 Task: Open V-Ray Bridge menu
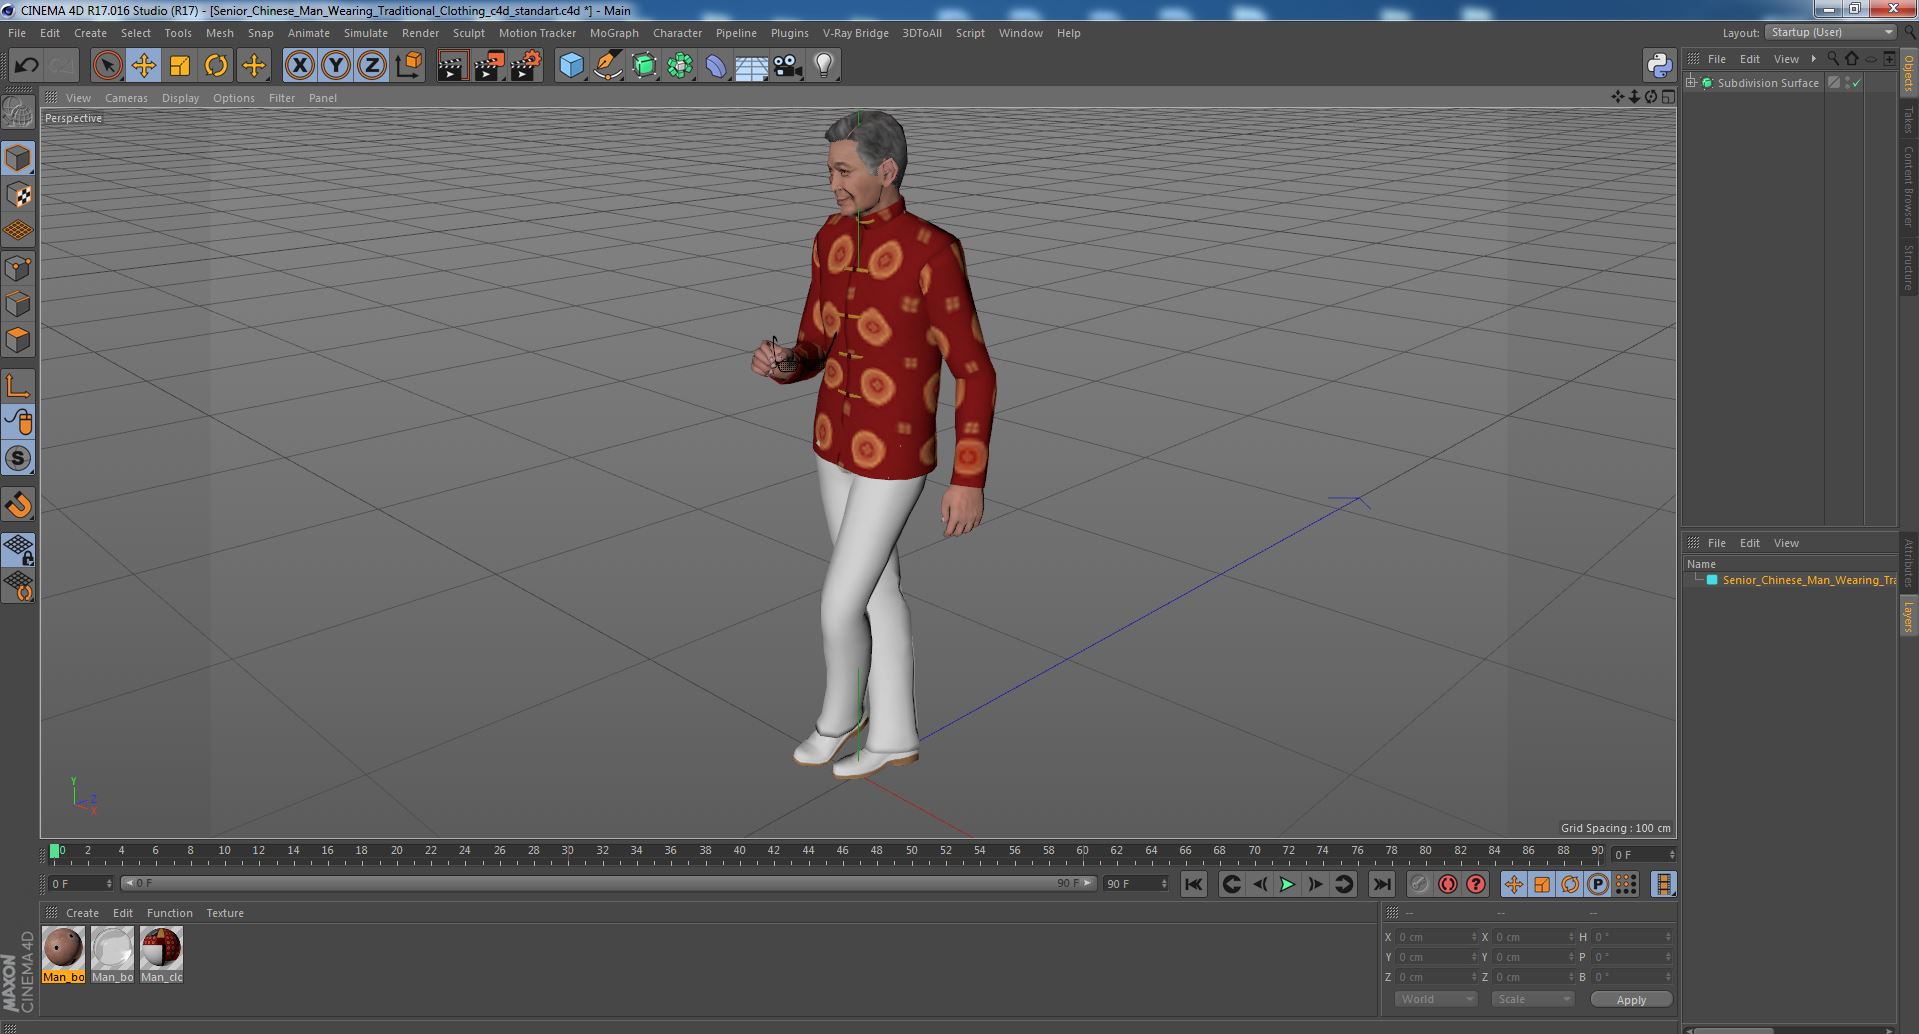pyautogui.click(x=855, y=33)
